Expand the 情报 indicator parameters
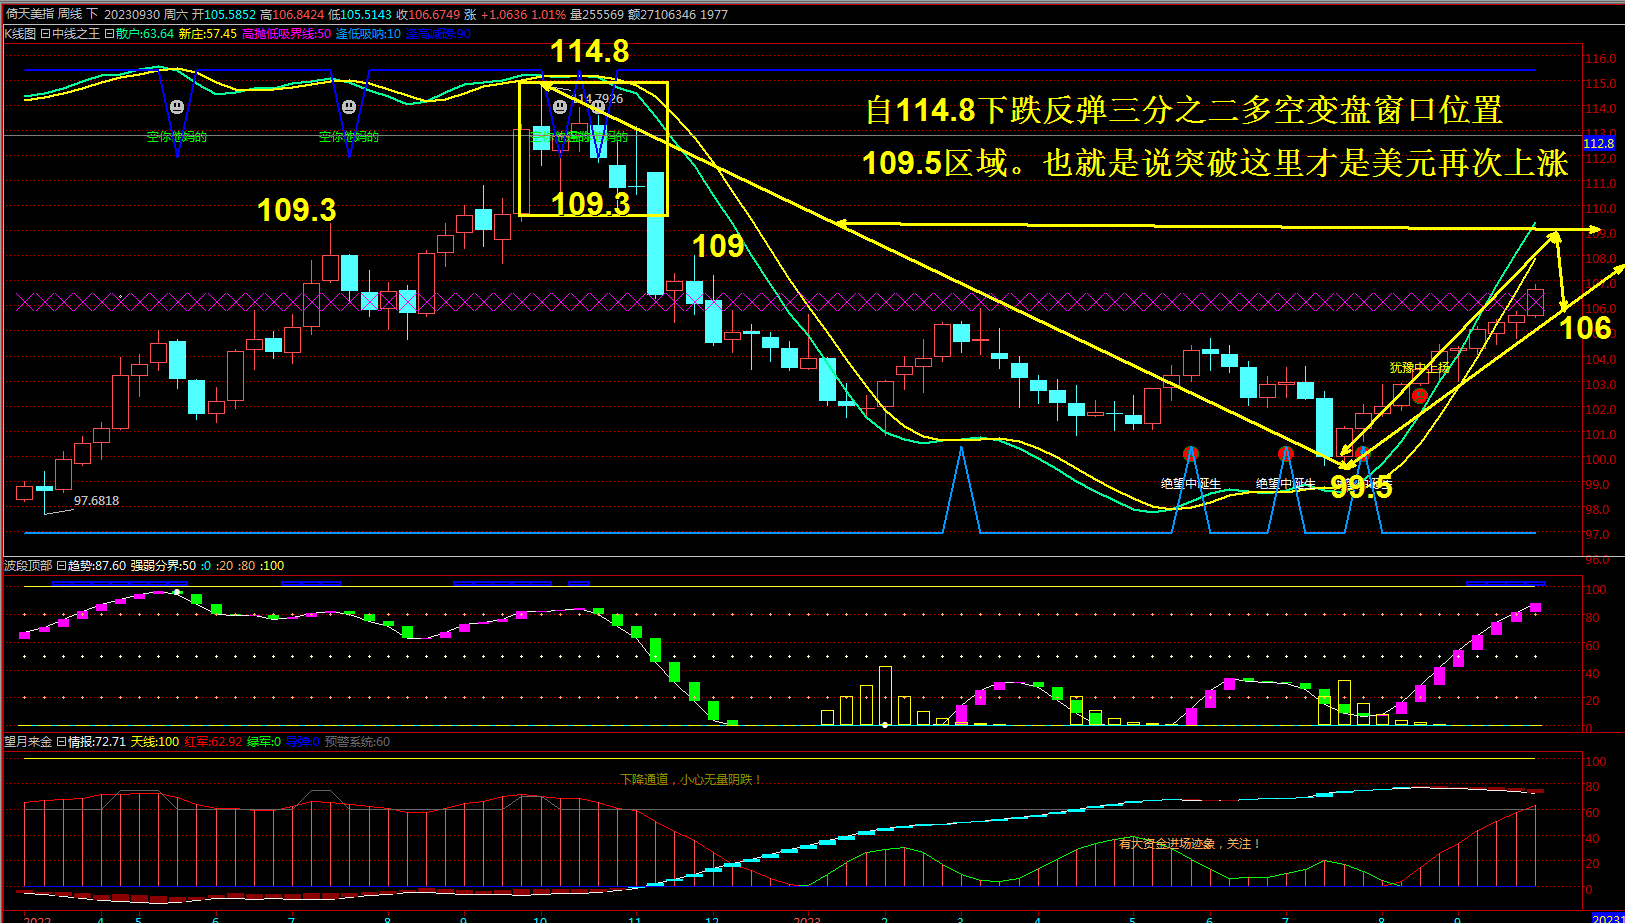This screenshot has height=923, width=1625. click(62, 743)
